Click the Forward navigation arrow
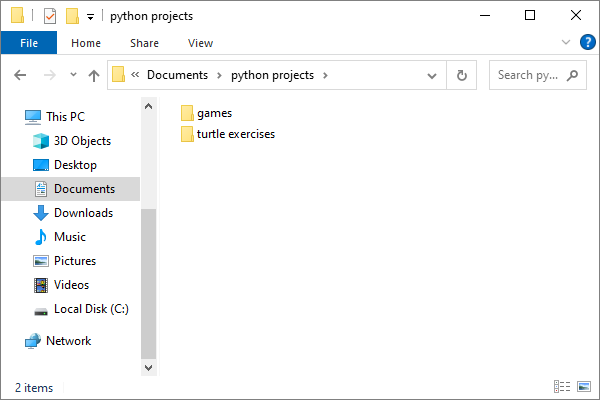The width and height of the screenshot is (600, 400). (x=49, y=75)
